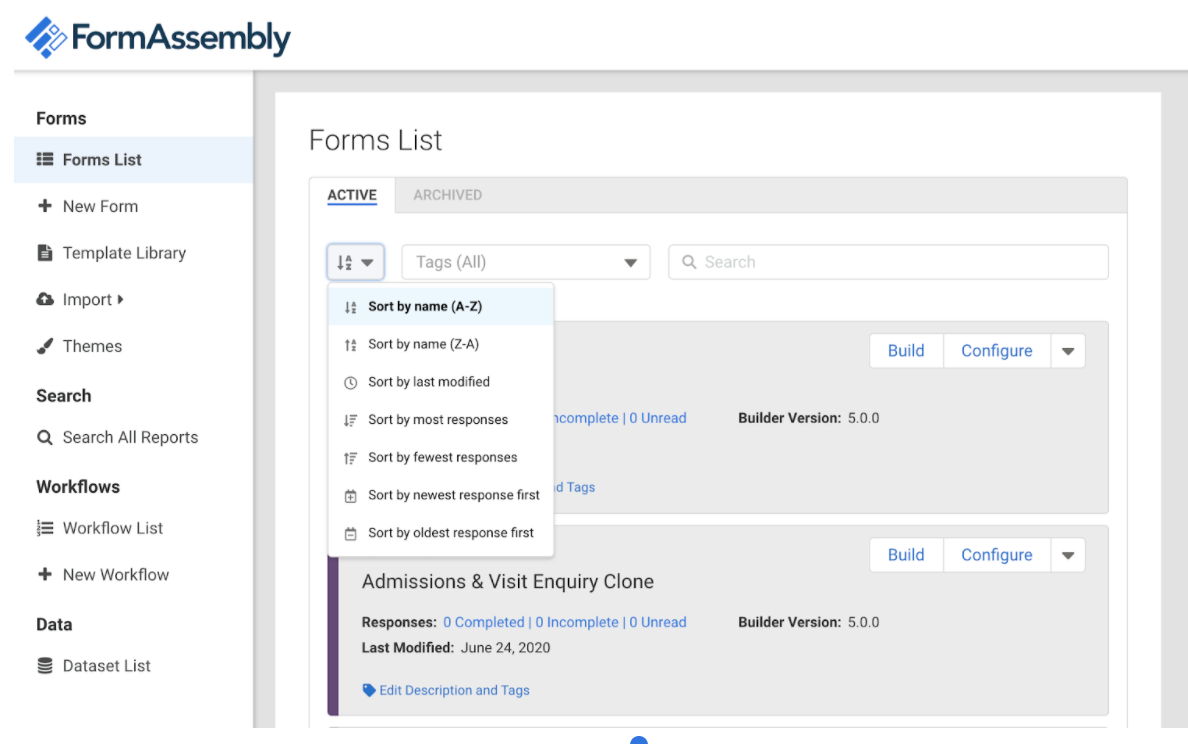Click the Z-A sort icon in menu
Screen dimensions: 1188x744
pos(350,345)
